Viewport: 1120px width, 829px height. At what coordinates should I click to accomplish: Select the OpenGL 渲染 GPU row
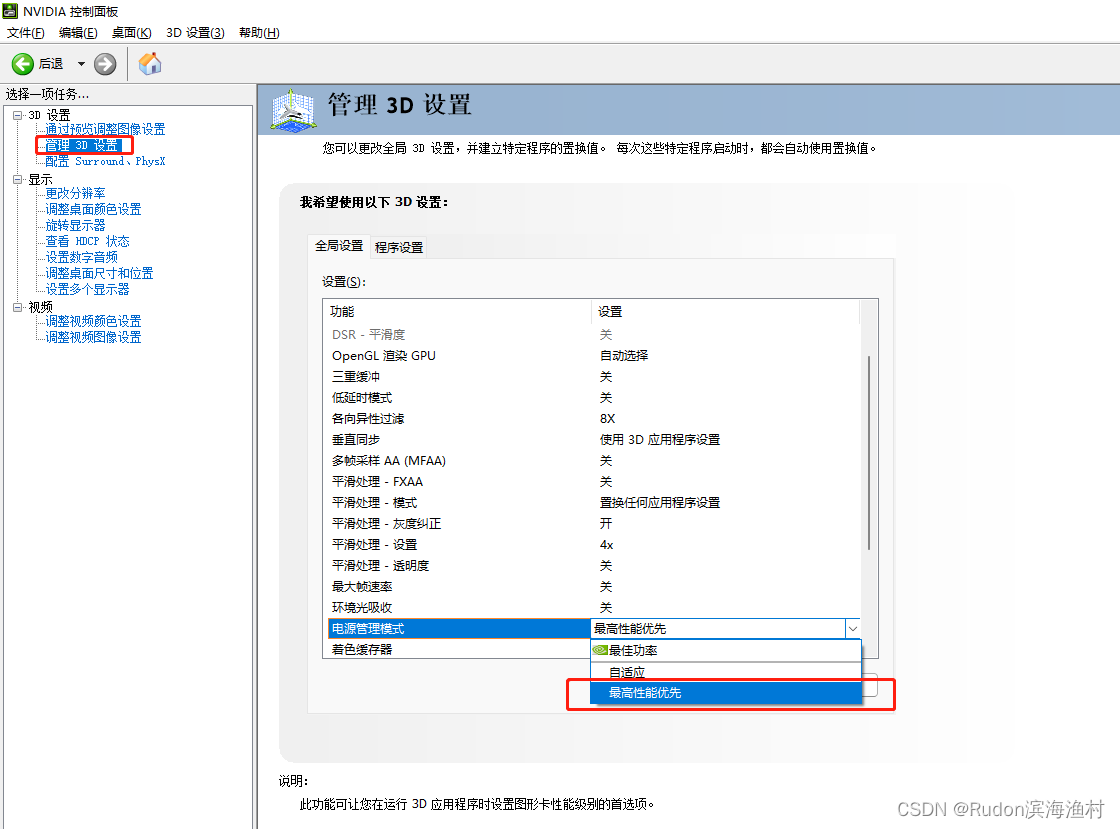(x=594, y=356)
